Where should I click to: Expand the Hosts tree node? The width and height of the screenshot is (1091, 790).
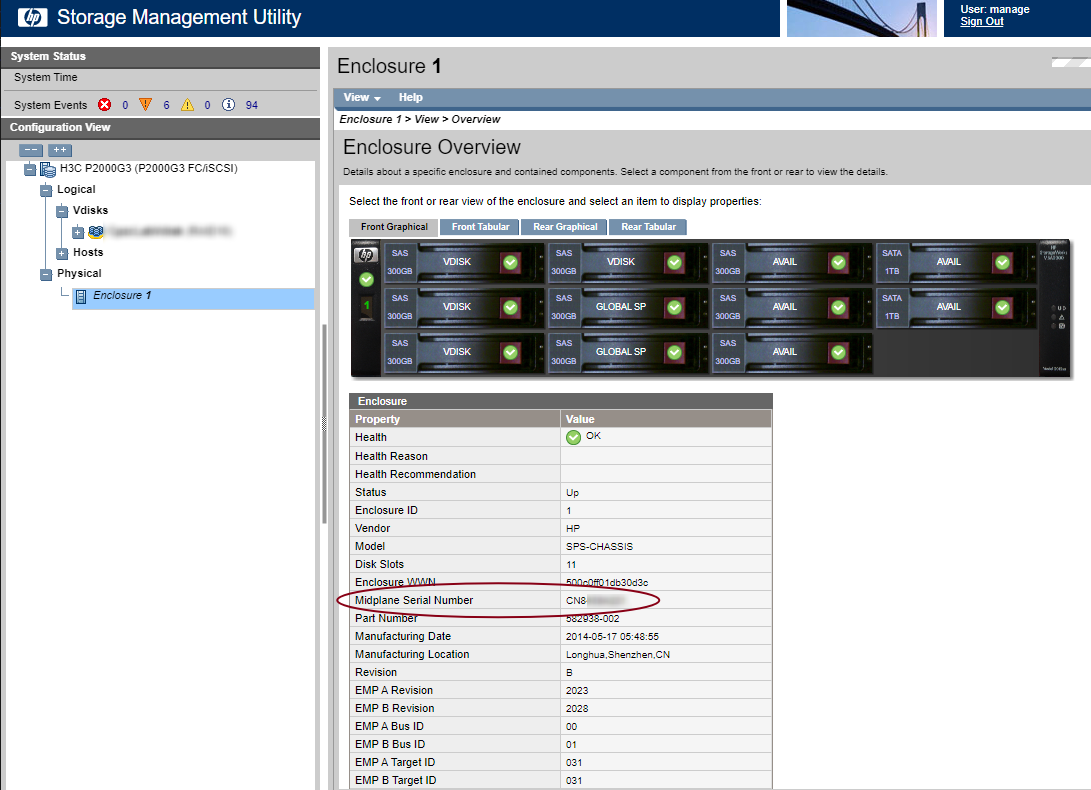[x=62, y=253]
